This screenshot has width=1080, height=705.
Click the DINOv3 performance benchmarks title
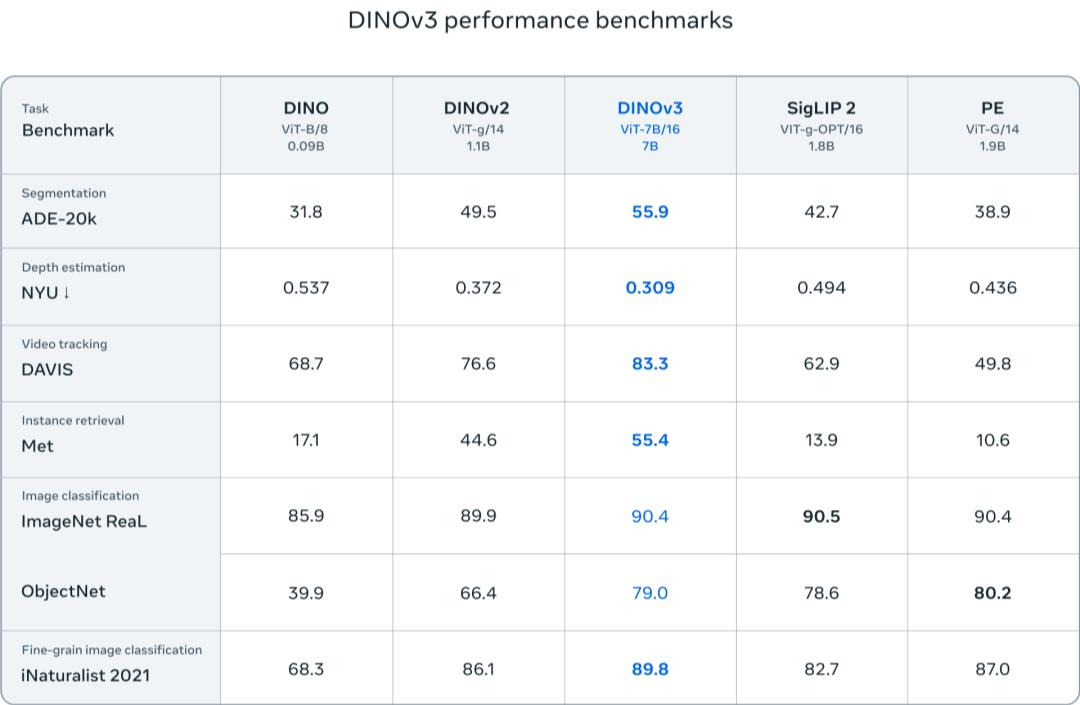click(540, 20)
